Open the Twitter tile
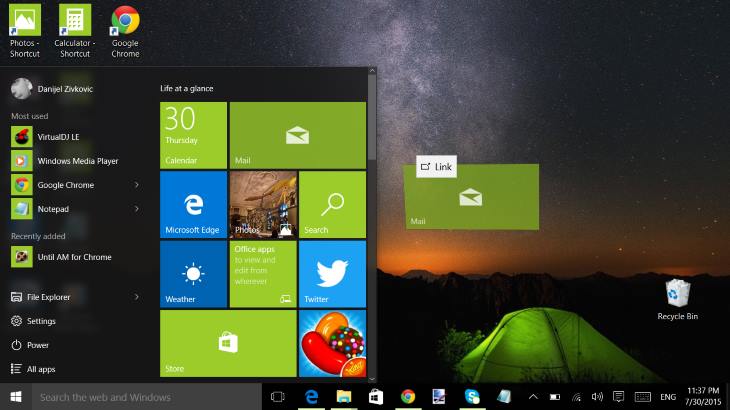Screen dimensions: 730x410 (332, 274)
